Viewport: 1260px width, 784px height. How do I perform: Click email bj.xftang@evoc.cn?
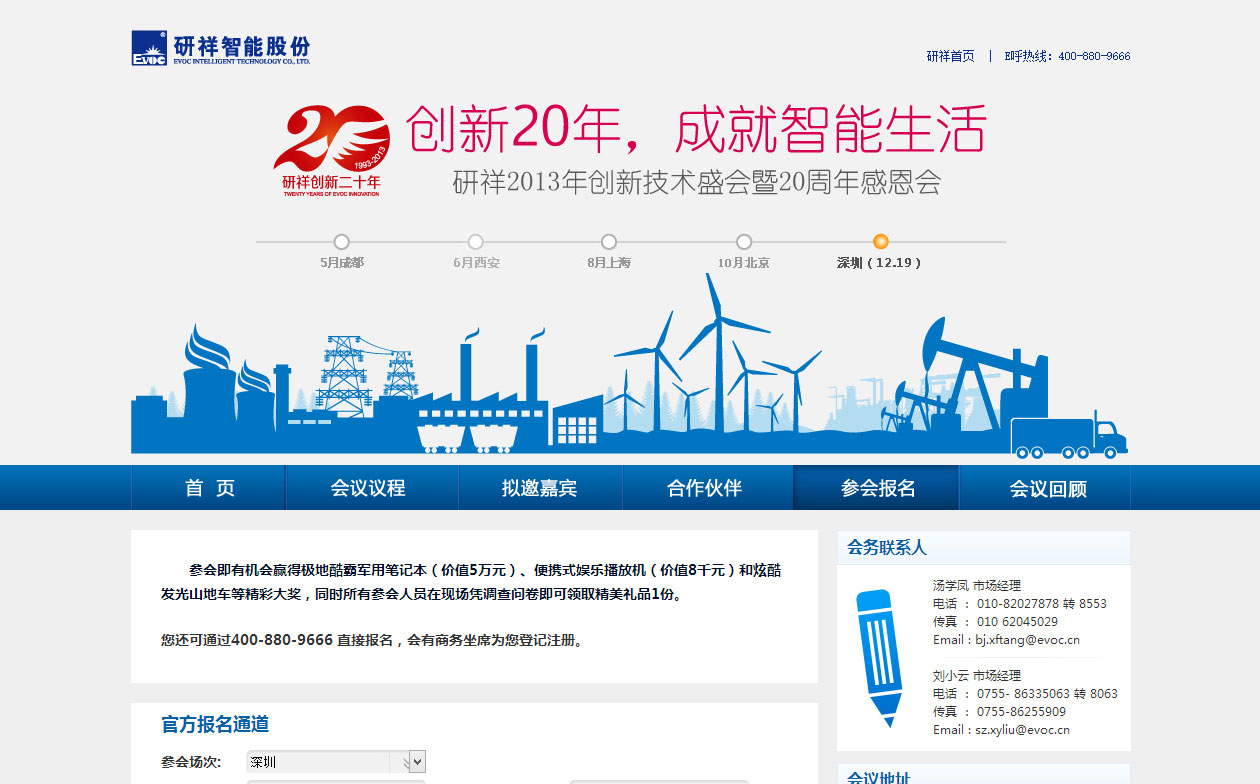[x=1027, y=640]
